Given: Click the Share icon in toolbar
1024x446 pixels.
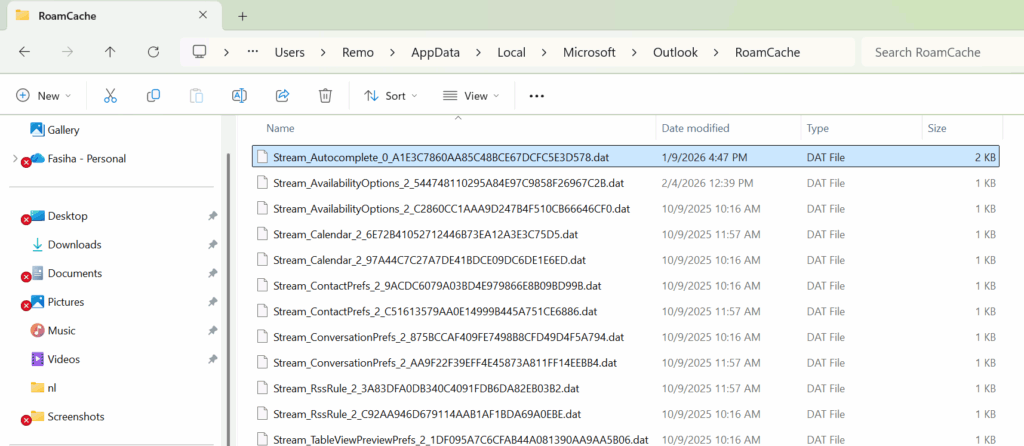Looking at the screenshot, I should tap(282, 96).
